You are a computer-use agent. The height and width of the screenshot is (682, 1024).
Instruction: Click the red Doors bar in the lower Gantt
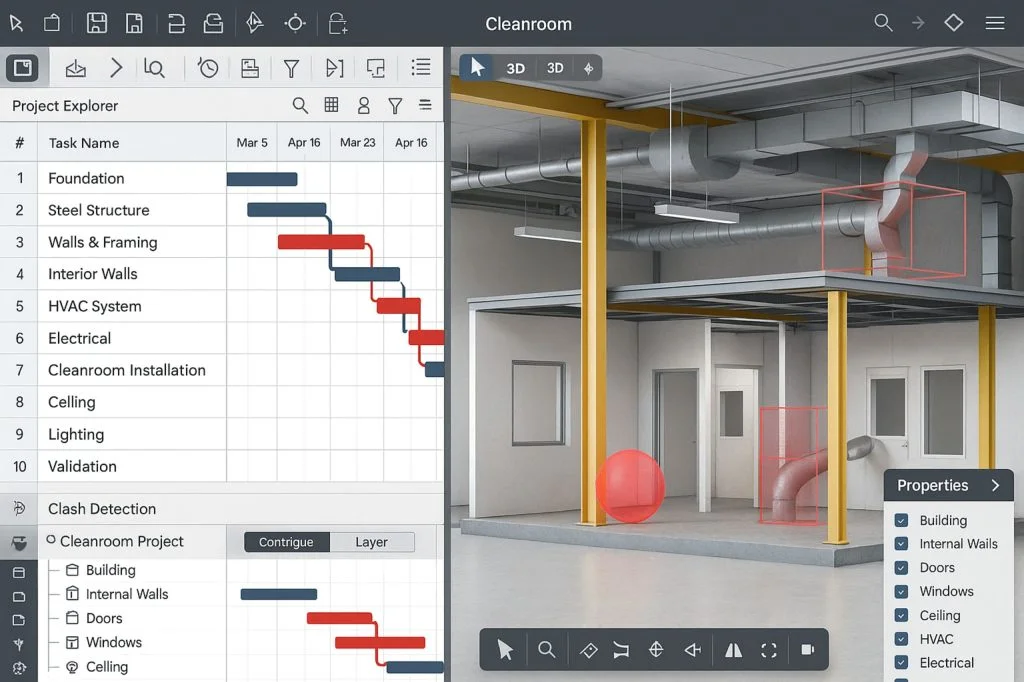[x=340, y=618]
